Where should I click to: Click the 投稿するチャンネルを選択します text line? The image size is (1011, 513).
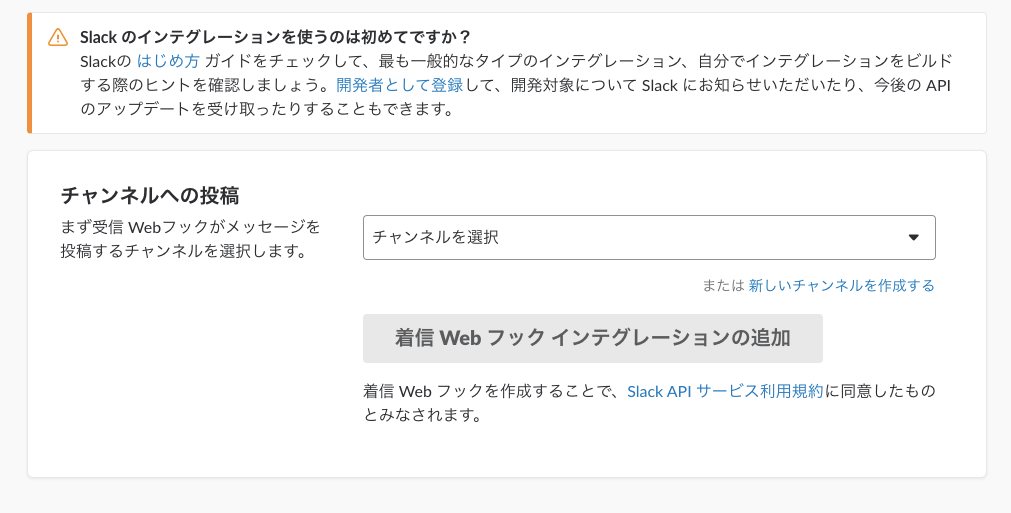tap(182, 250)
